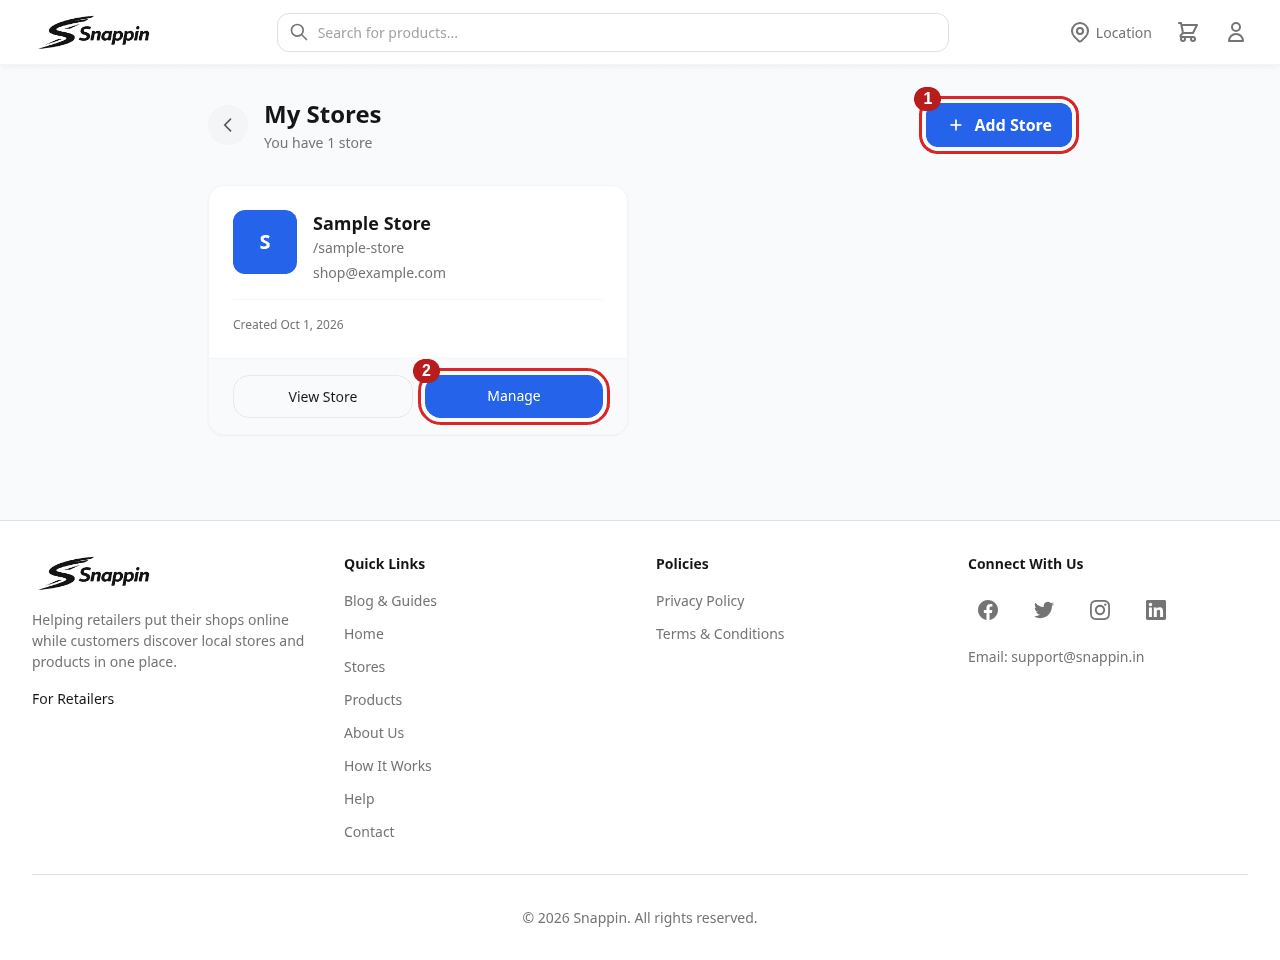Click the Add Store button
1280x960 pixels.
pyautogui.click(x=999, y=125)
